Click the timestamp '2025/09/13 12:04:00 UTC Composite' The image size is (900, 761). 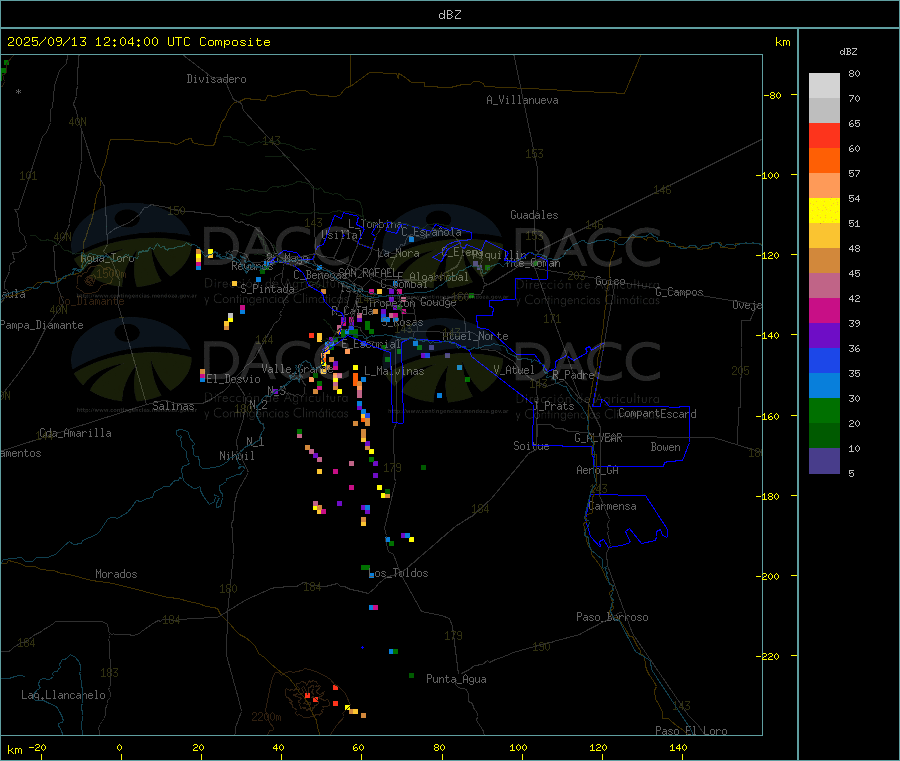(138, 42)
